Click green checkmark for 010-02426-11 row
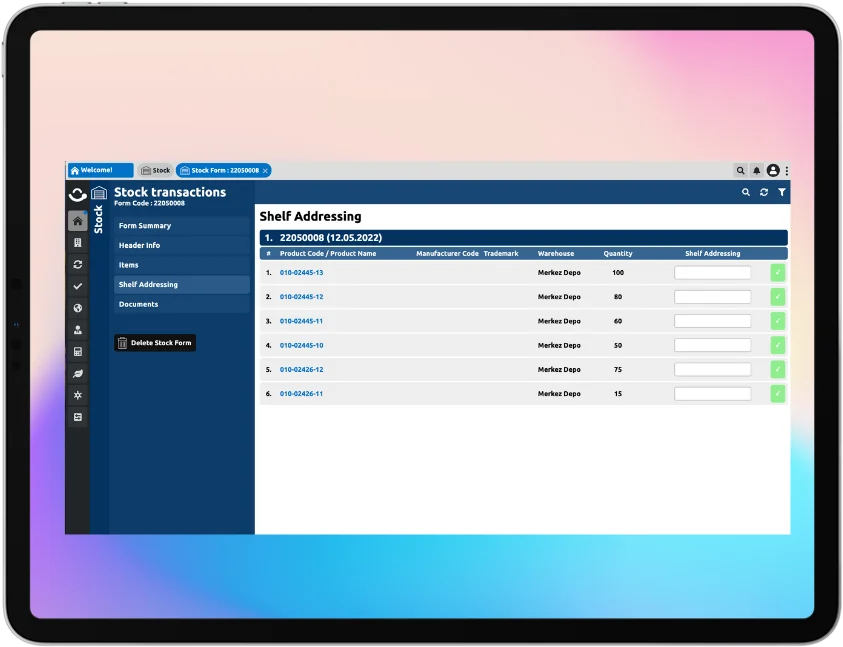The height and width of the screenshot is (647, 843). [x=778, y=394]
